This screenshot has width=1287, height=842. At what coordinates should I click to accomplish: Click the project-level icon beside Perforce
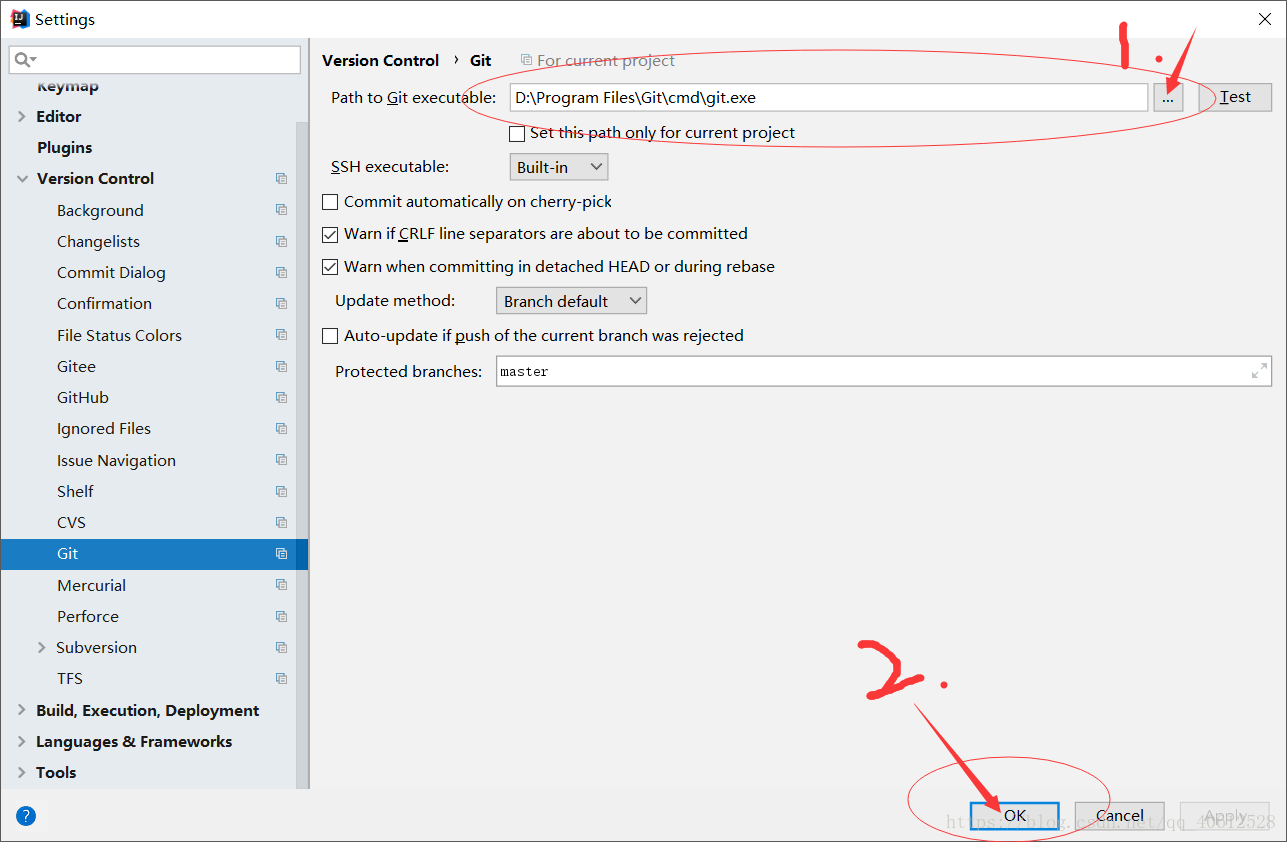[x=281, y=616]
